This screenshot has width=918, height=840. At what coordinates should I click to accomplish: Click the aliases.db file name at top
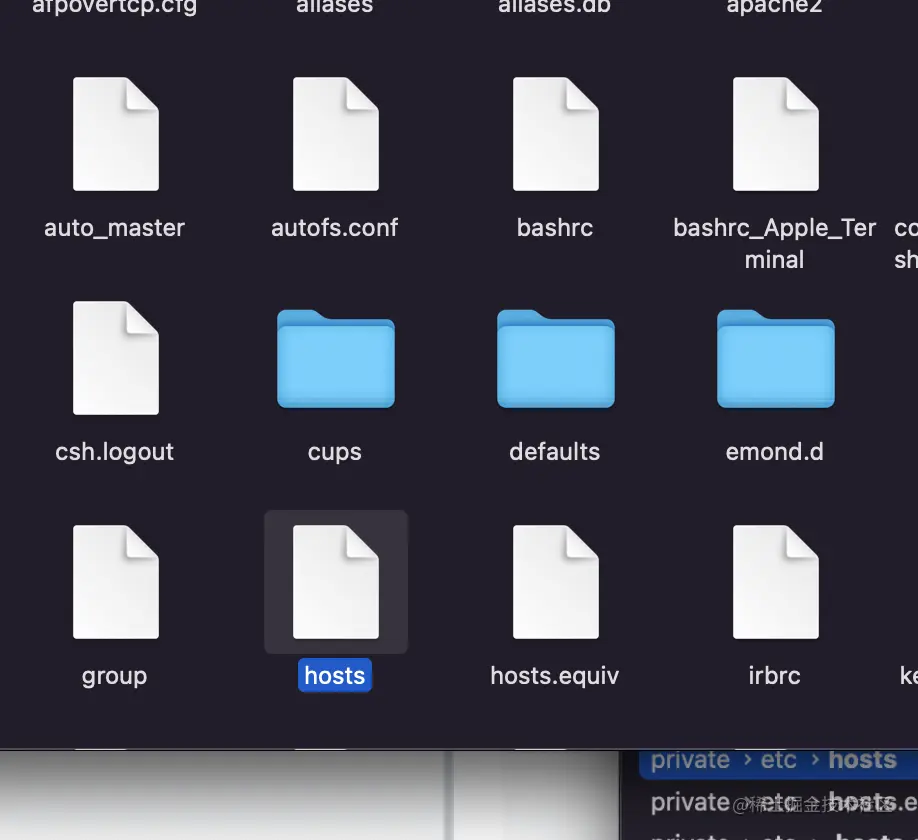point(555,6)
